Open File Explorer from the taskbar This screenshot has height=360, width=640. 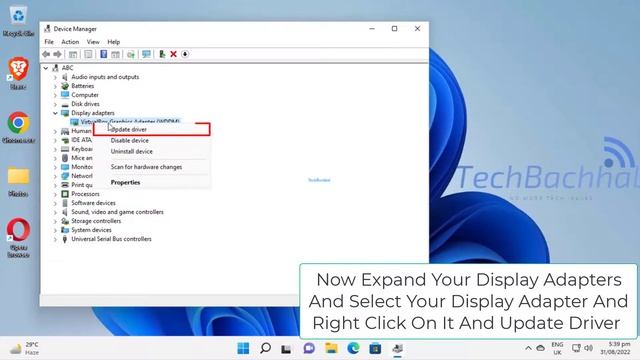(x=331, y=348)
